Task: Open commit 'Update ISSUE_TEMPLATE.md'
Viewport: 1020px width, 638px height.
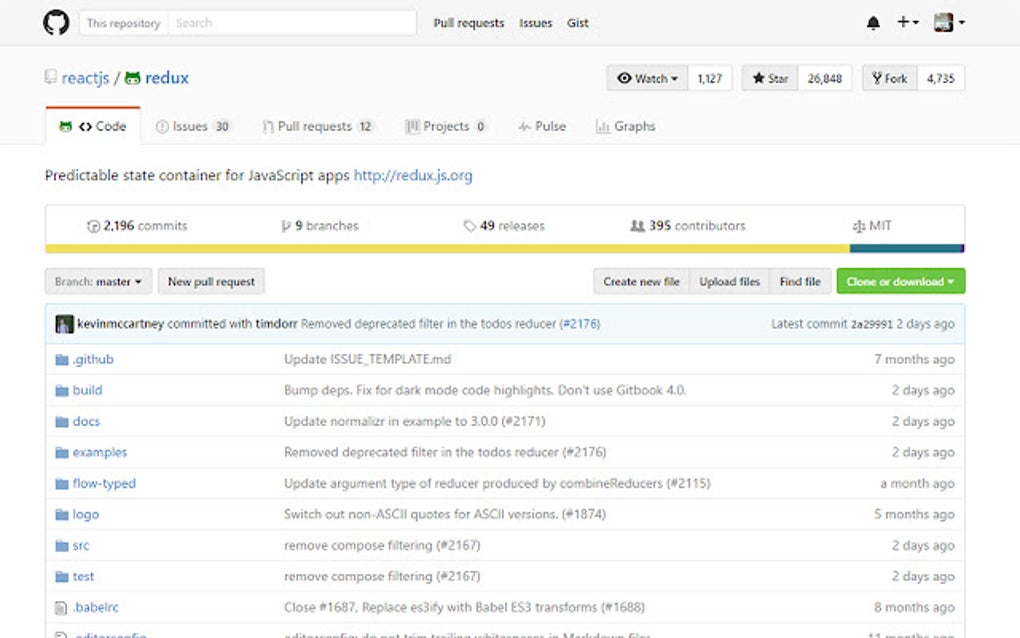Action: [x=368, y=359]
